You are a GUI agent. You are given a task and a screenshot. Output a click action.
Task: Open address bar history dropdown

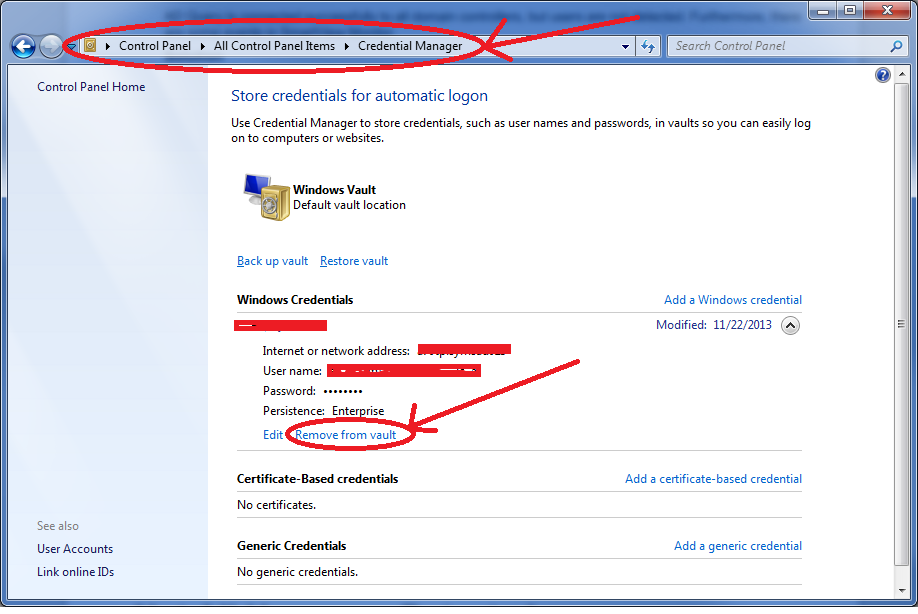click(625, 46)
